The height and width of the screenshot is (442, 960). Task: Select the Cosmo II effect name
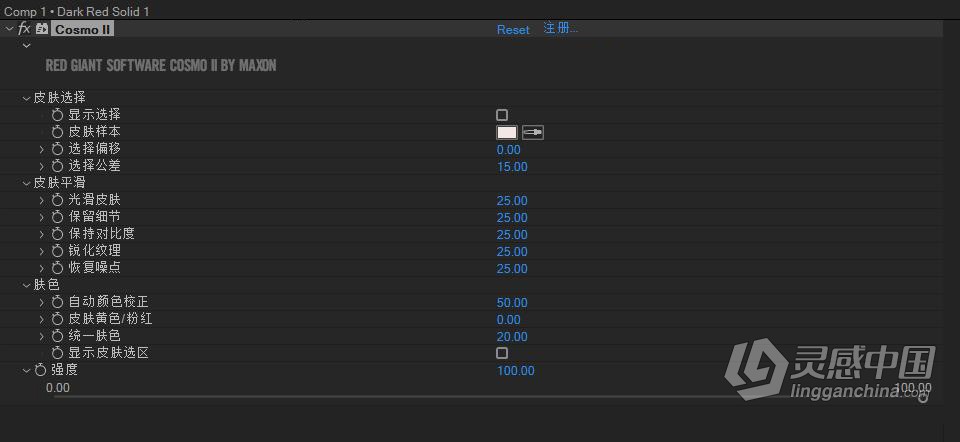click(83, 29)
